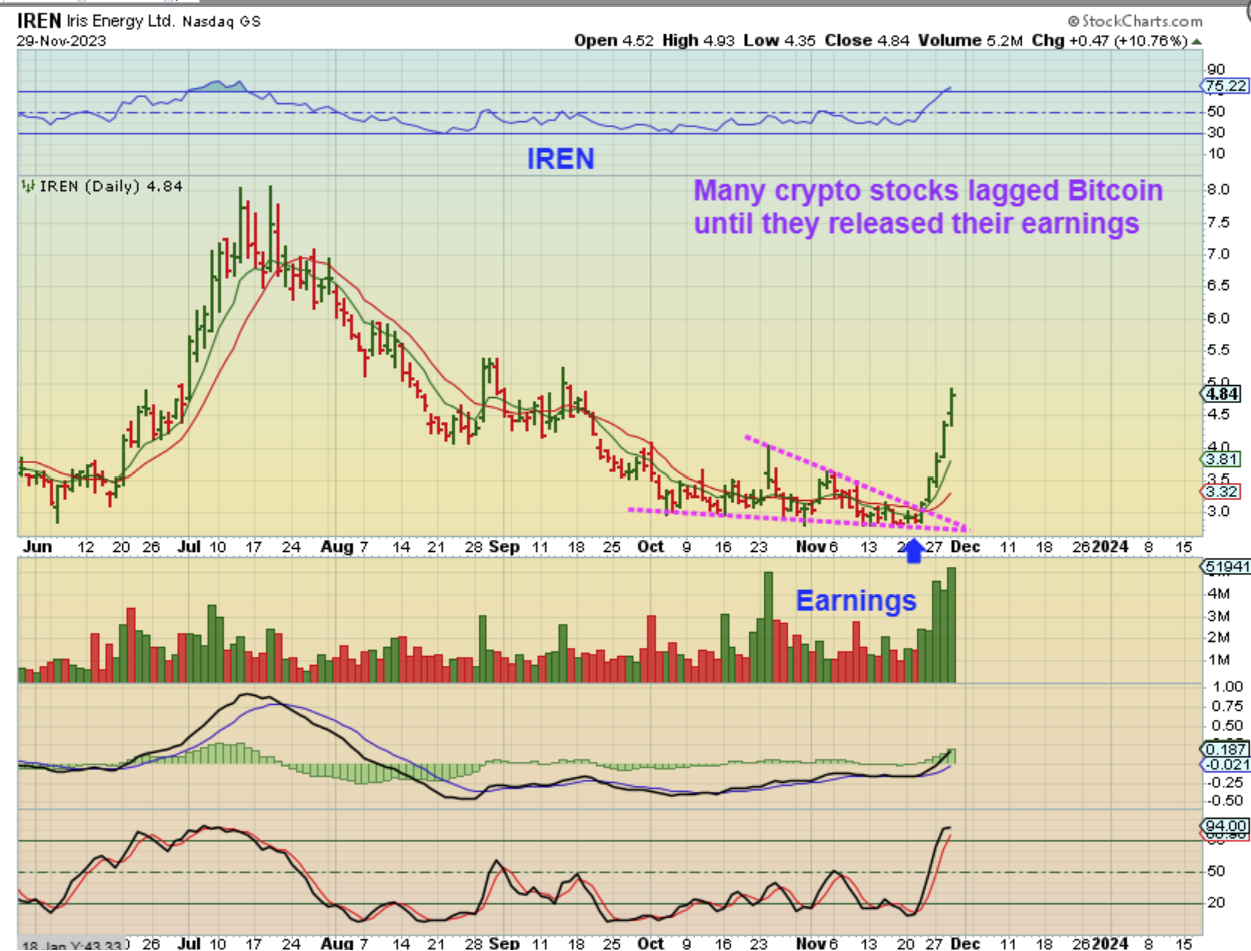Viewport: 1251px width, 951px height.
Task: Click the tallest green volume bar at right
Action: [951, 625]
